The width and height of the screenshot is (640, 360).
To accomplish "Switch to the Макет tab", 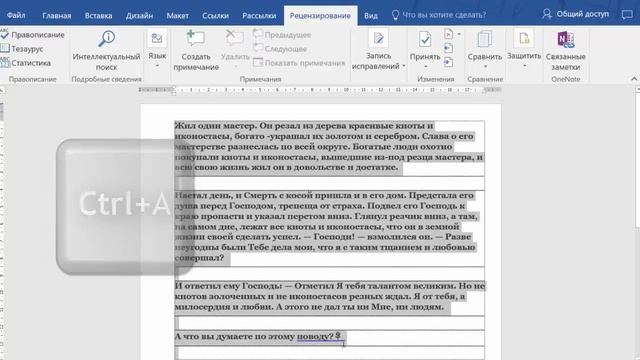I will click(x=178, y=16).
